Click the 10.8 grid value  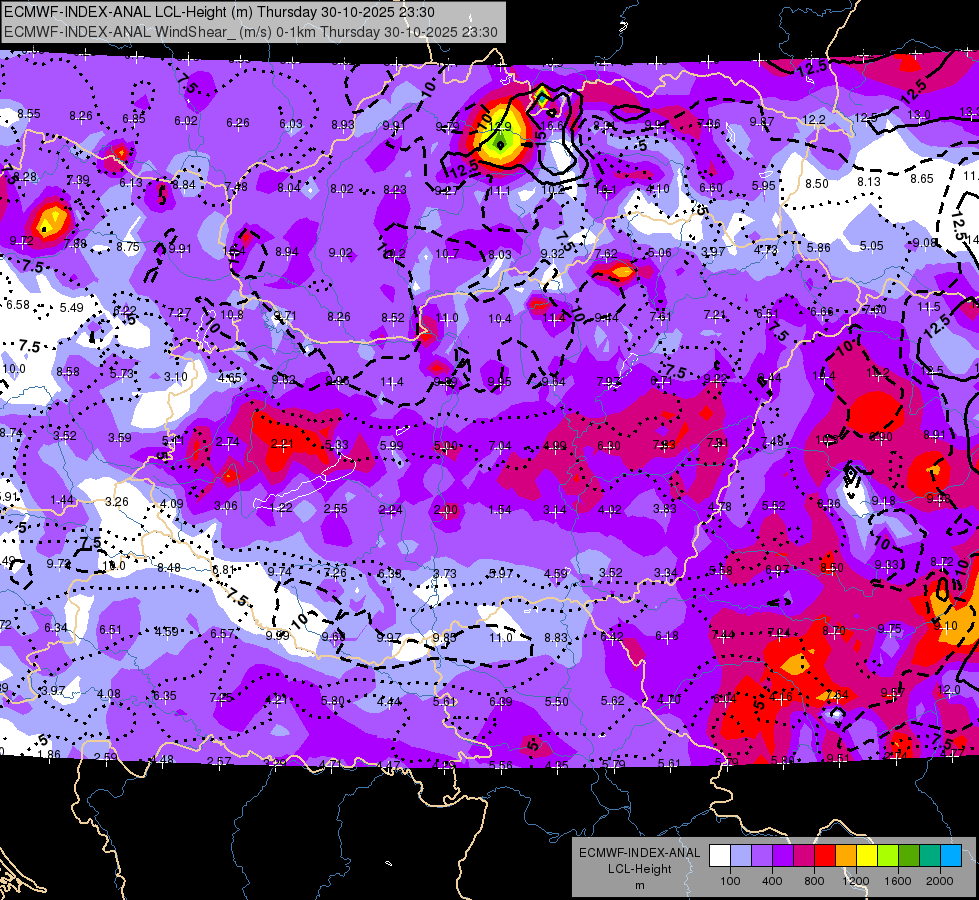pos(232,315)
